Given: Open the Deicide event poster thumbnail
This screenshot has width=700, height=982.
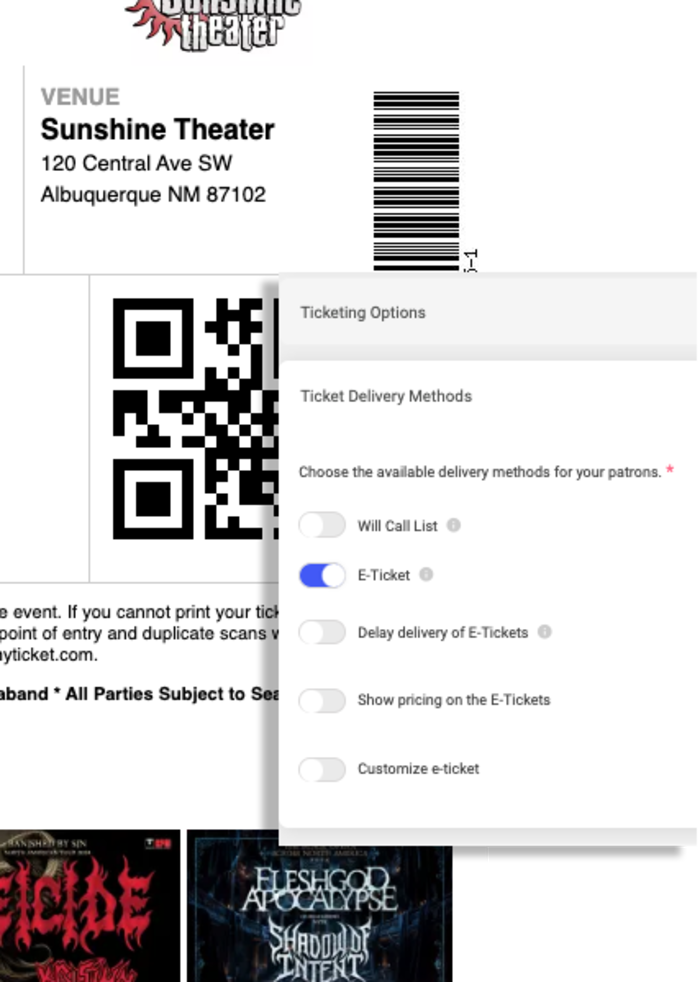Looking at the screenshot, I should pyautogui.click(x=90, y=906).
